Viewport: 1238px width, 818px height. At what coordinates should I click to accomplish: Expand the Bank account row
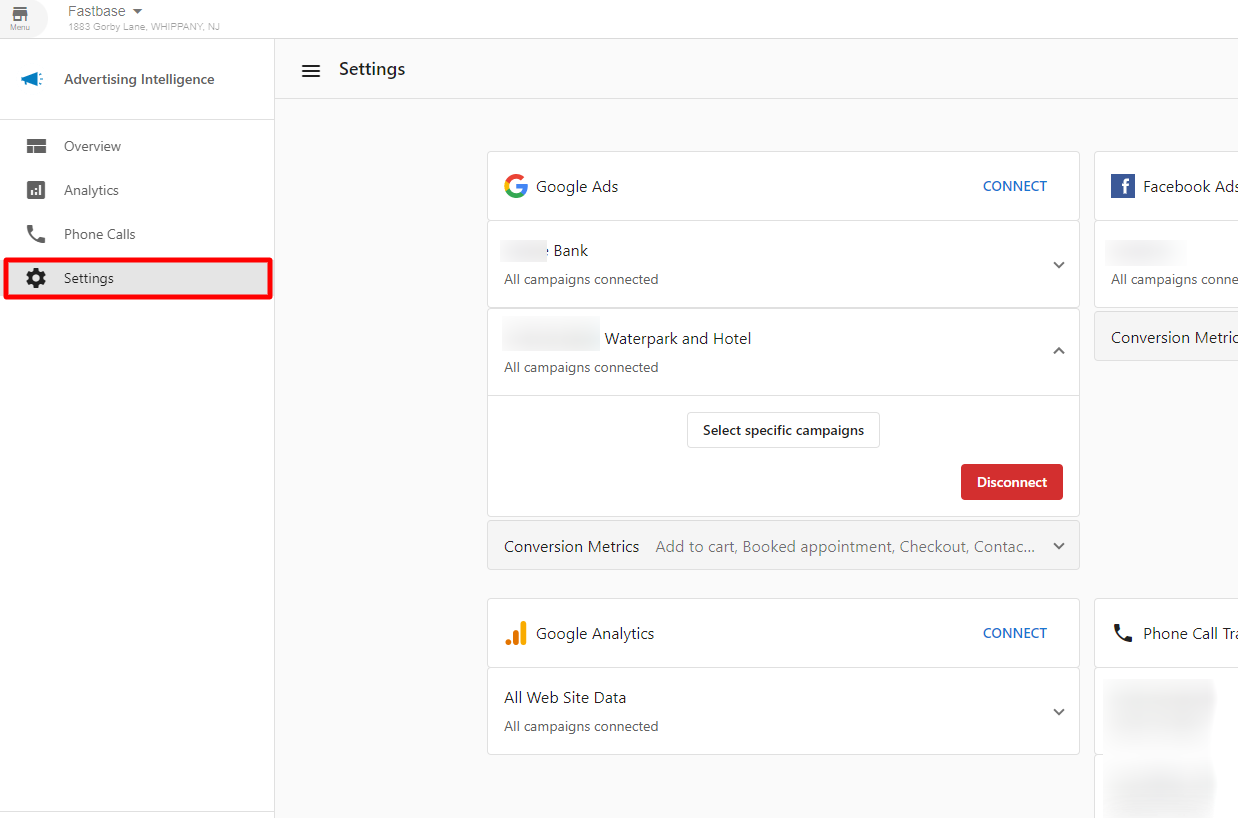point(1058,264)
